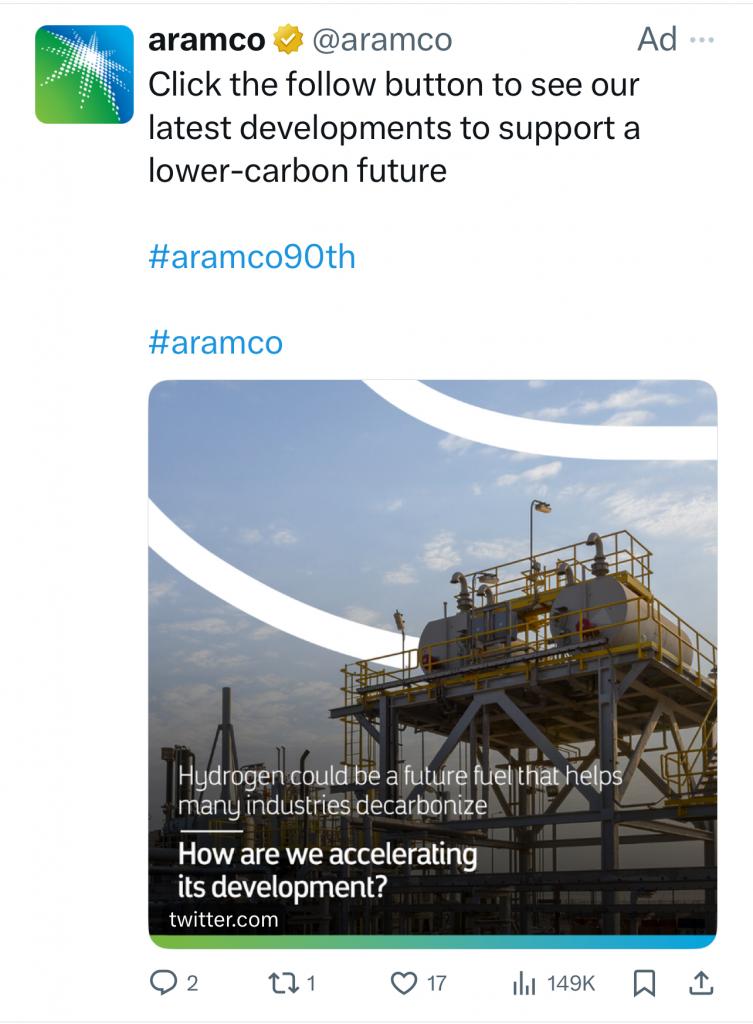Click the @aramco handle
Image resolution: width=753 pixels, height=1024 pixels.
[x=382, y=40]
